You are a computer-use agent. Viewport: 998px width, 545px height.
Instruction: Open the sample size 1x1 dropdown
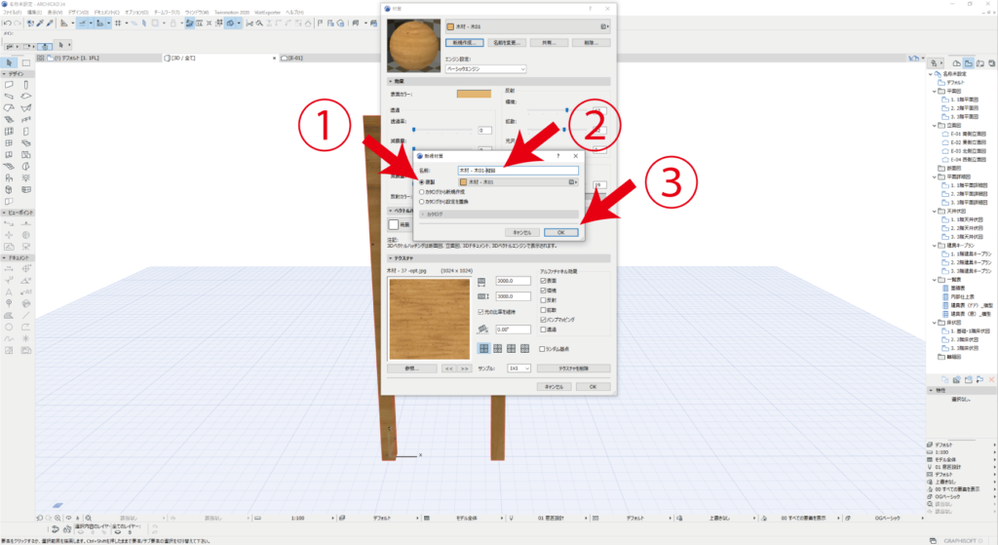coord(519,369)
